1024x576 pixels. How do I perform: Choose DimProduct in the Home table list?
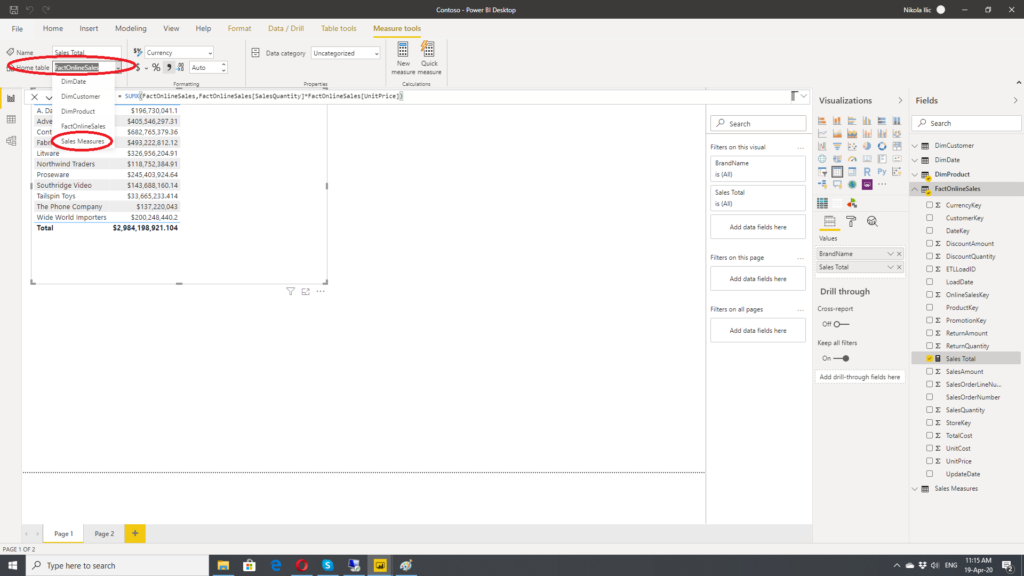coord(78,111)
